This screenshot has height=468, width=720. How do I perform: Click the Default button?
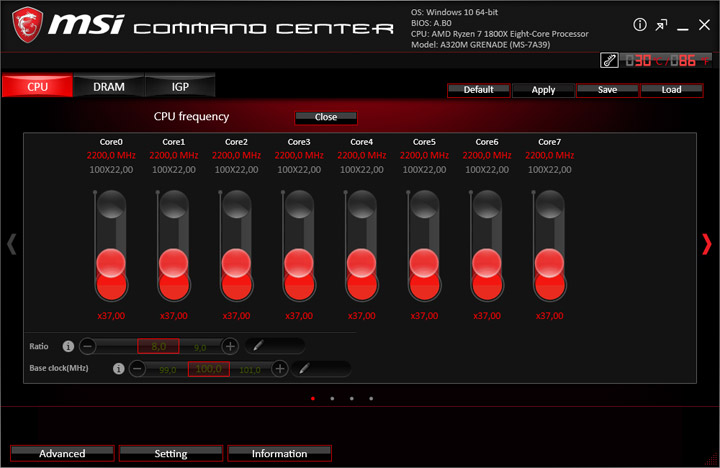(478, 90)
